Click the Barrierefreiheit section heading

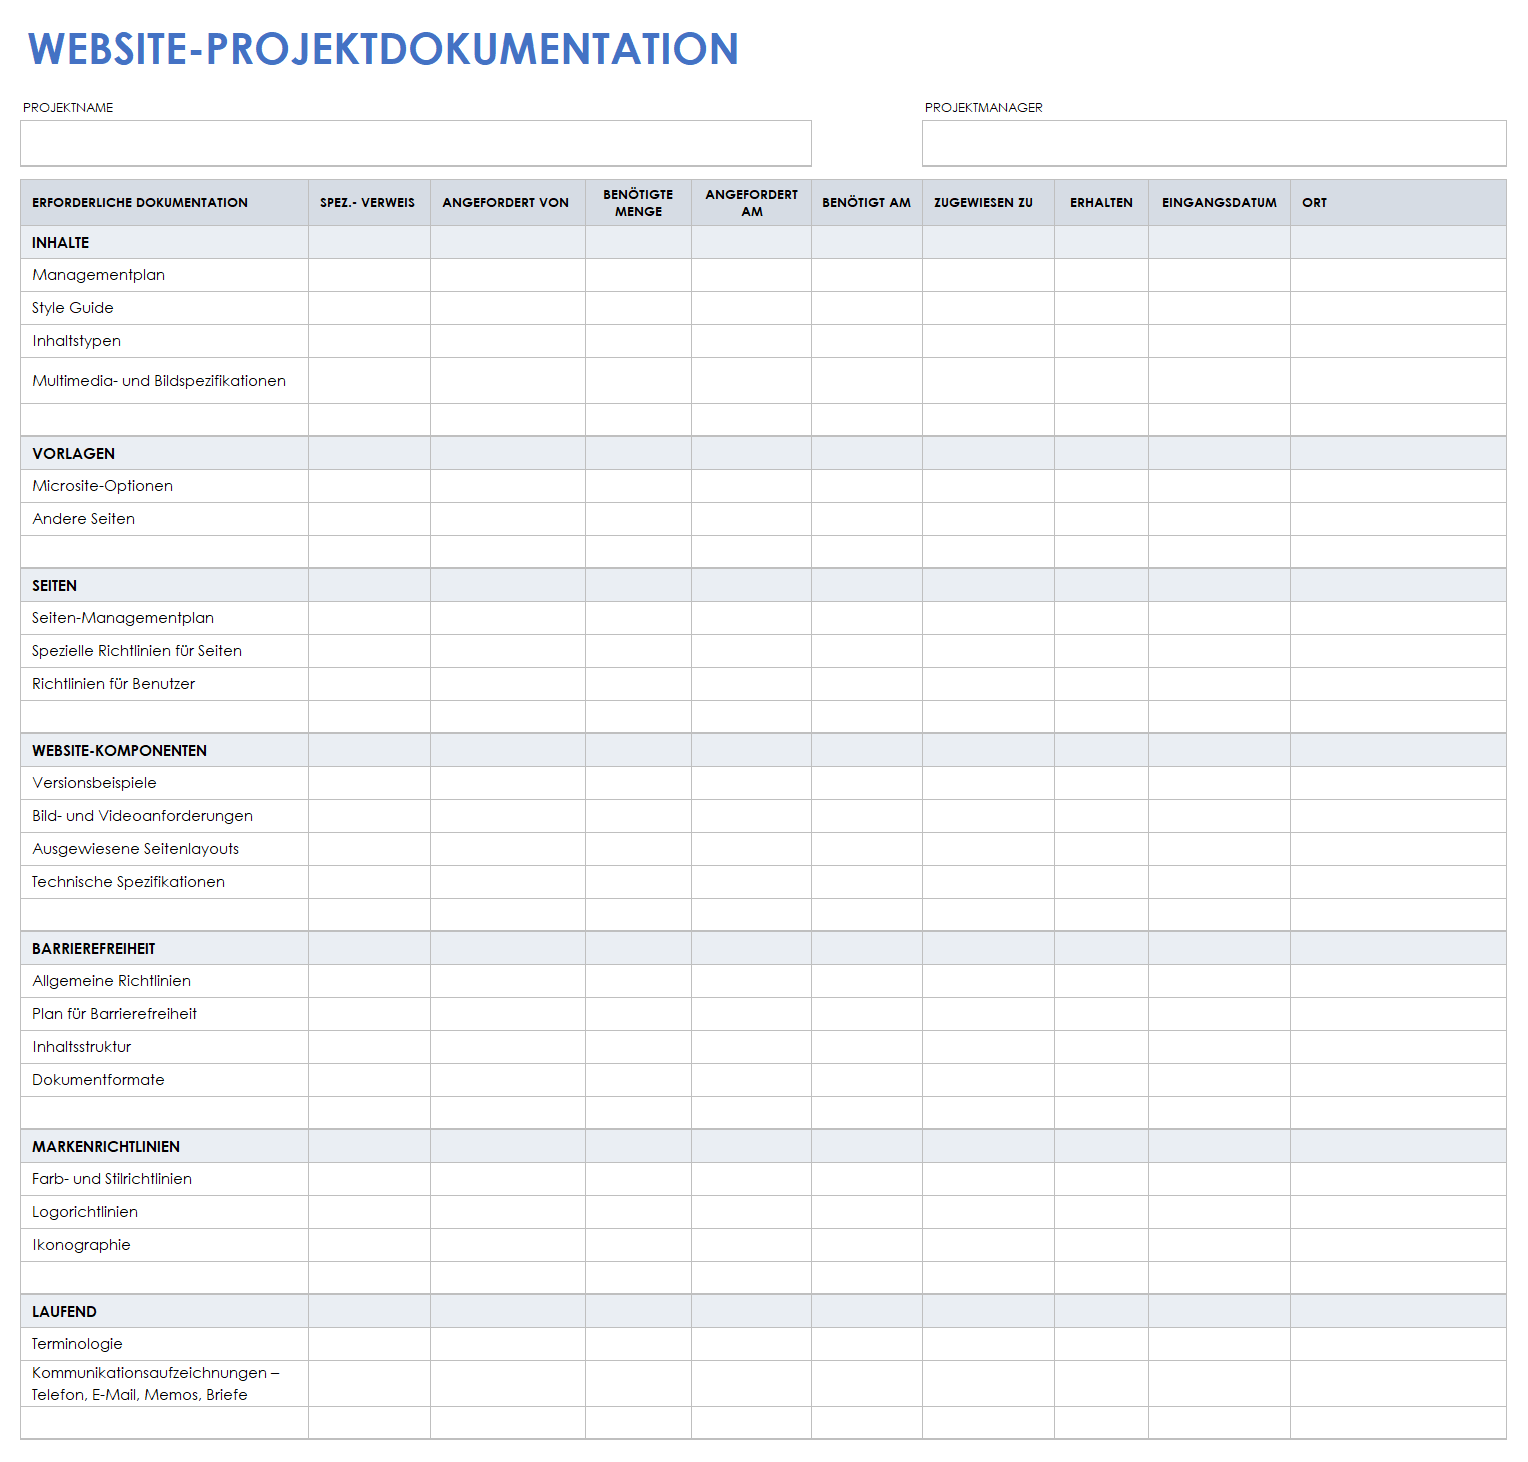point(94,949)
